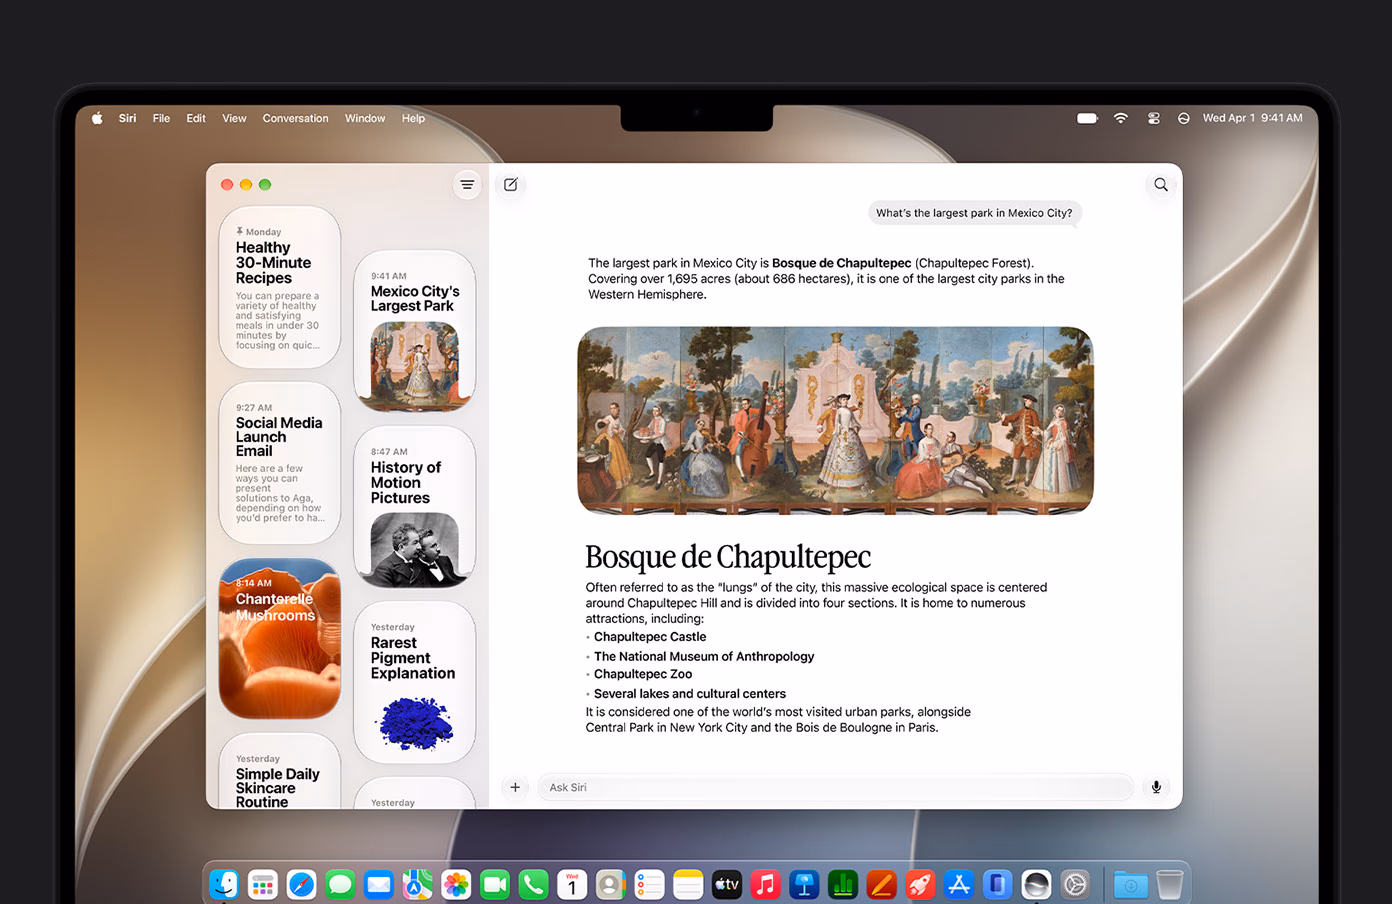Click the sidebar filter icon above conversations
Image resolution: width=1392 pixels, height=904 pixels.
click(467, 185)
